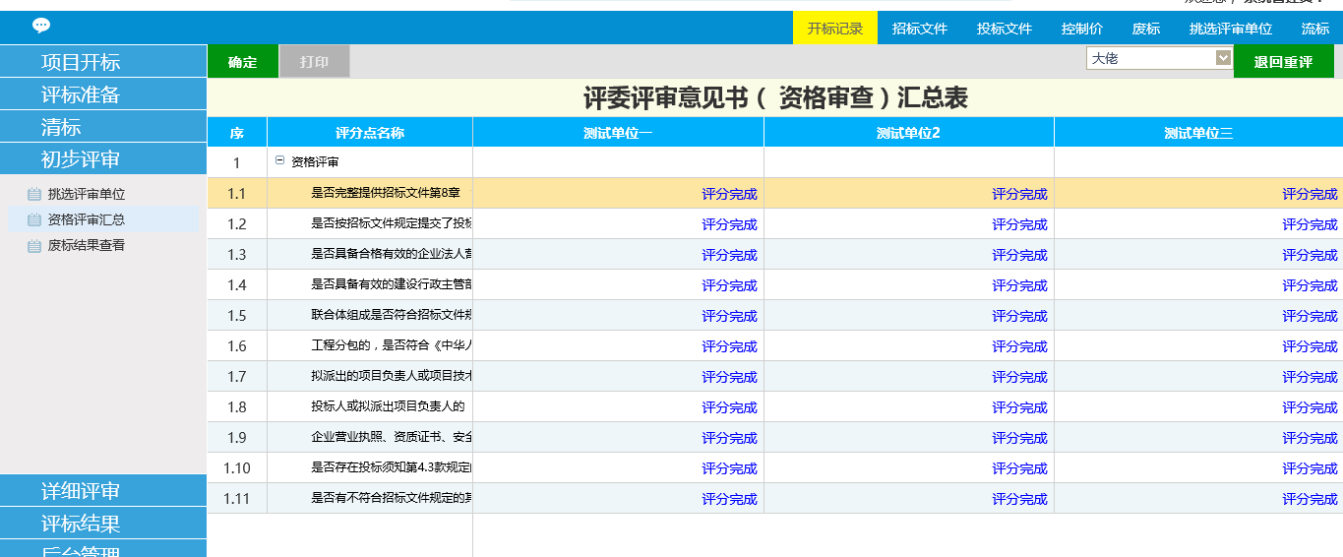1343x557 pixels.
Task: Open the 大佬 reviewer dropdown
Action: 1222,59
